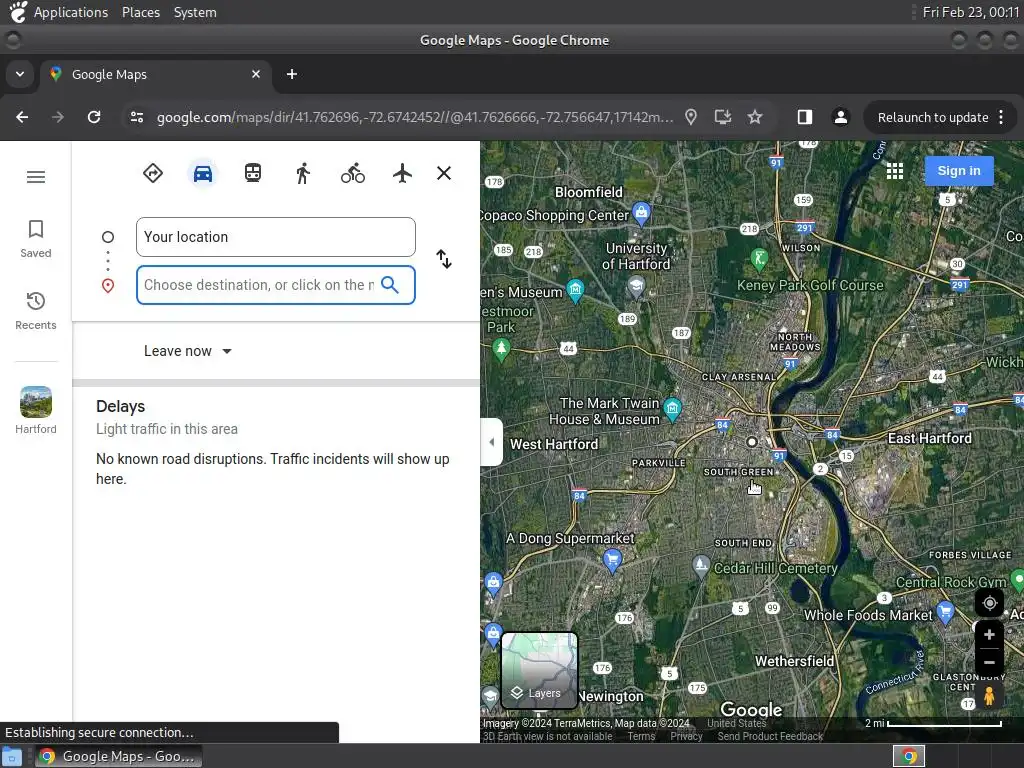Image resolution: width=1024 pixels, height=768 pixels.
Task: Bookmark this page with star
Action: 755,117
